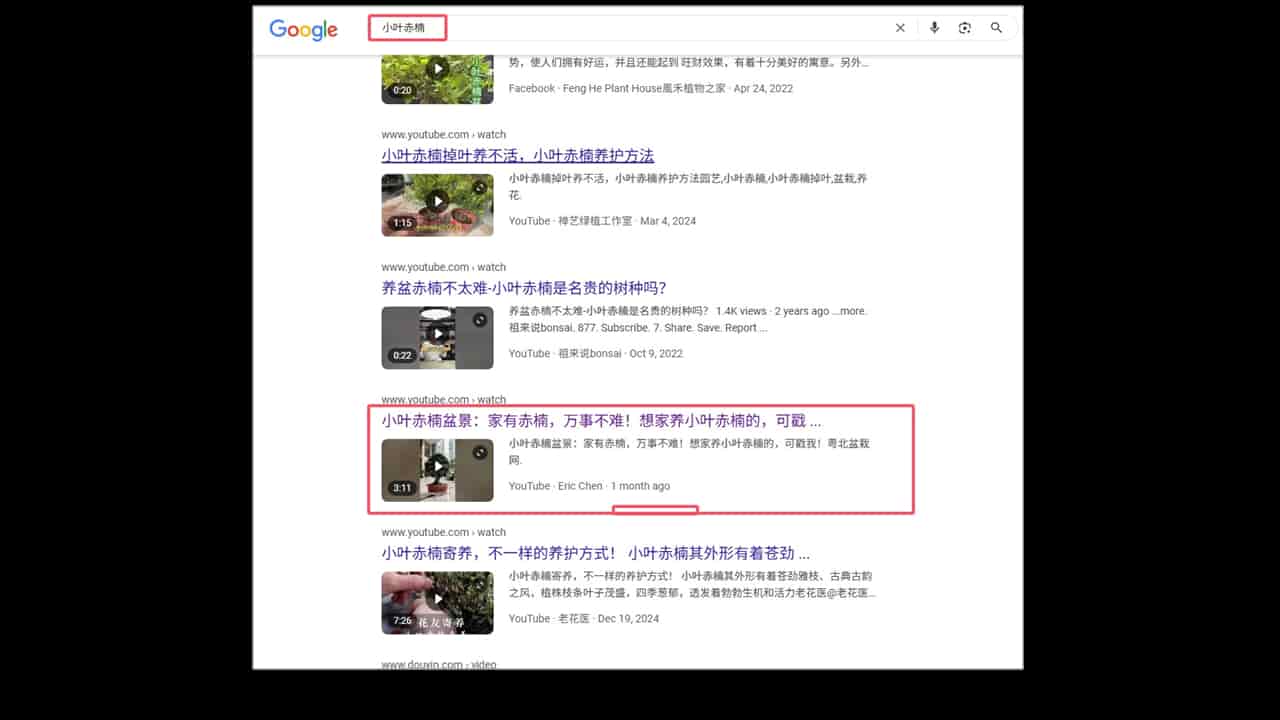Click the preview icon on the 1:15 thumbnail
Screen dimensions: 1280x720
[x=480, y=187]
